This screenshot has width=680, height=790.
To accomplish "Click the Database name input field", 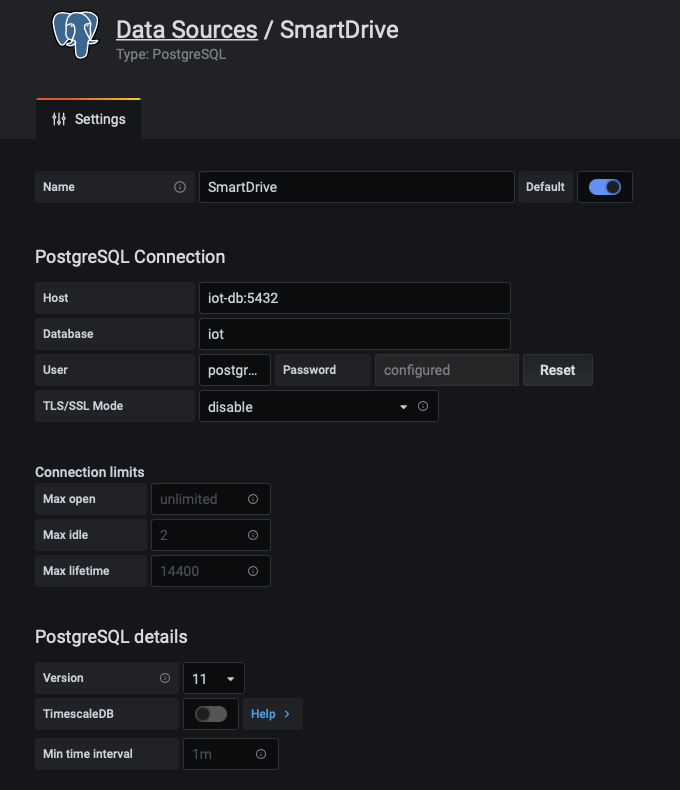I will tap(355, 334).
